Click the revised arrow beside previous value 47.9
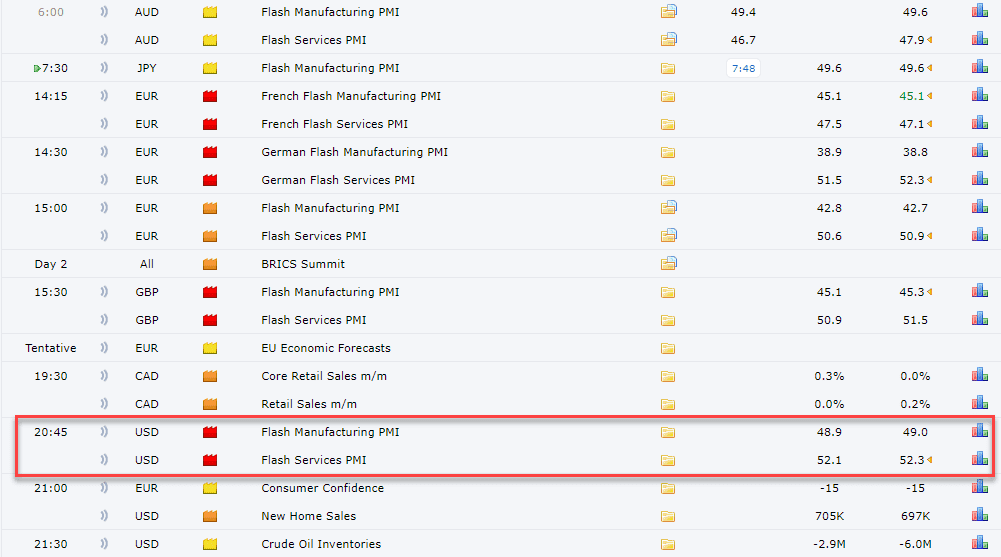This screenshot has width=1001, height=557. click(x=931, y=41)
